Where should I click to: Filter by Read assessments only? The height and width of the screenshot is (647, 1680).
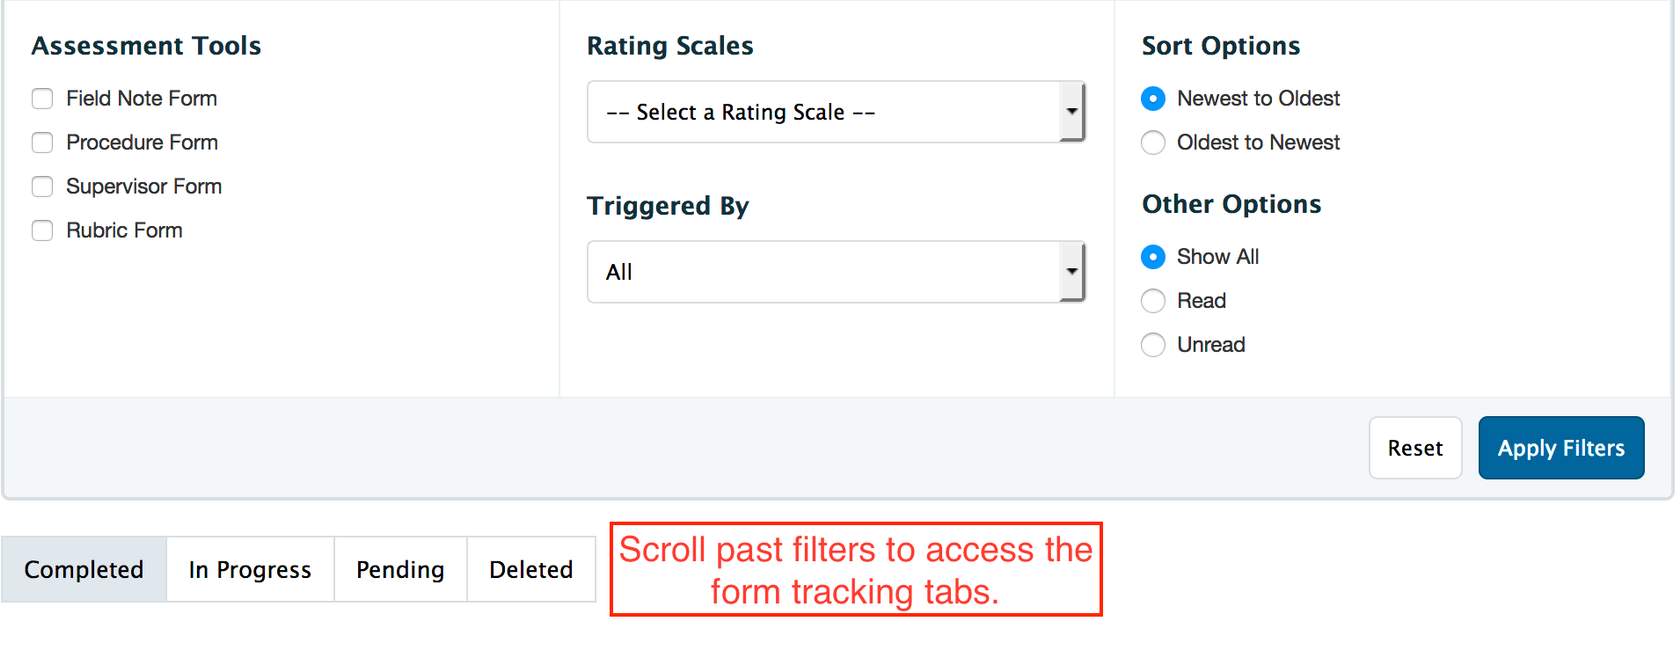click(x=1153, y=301)
